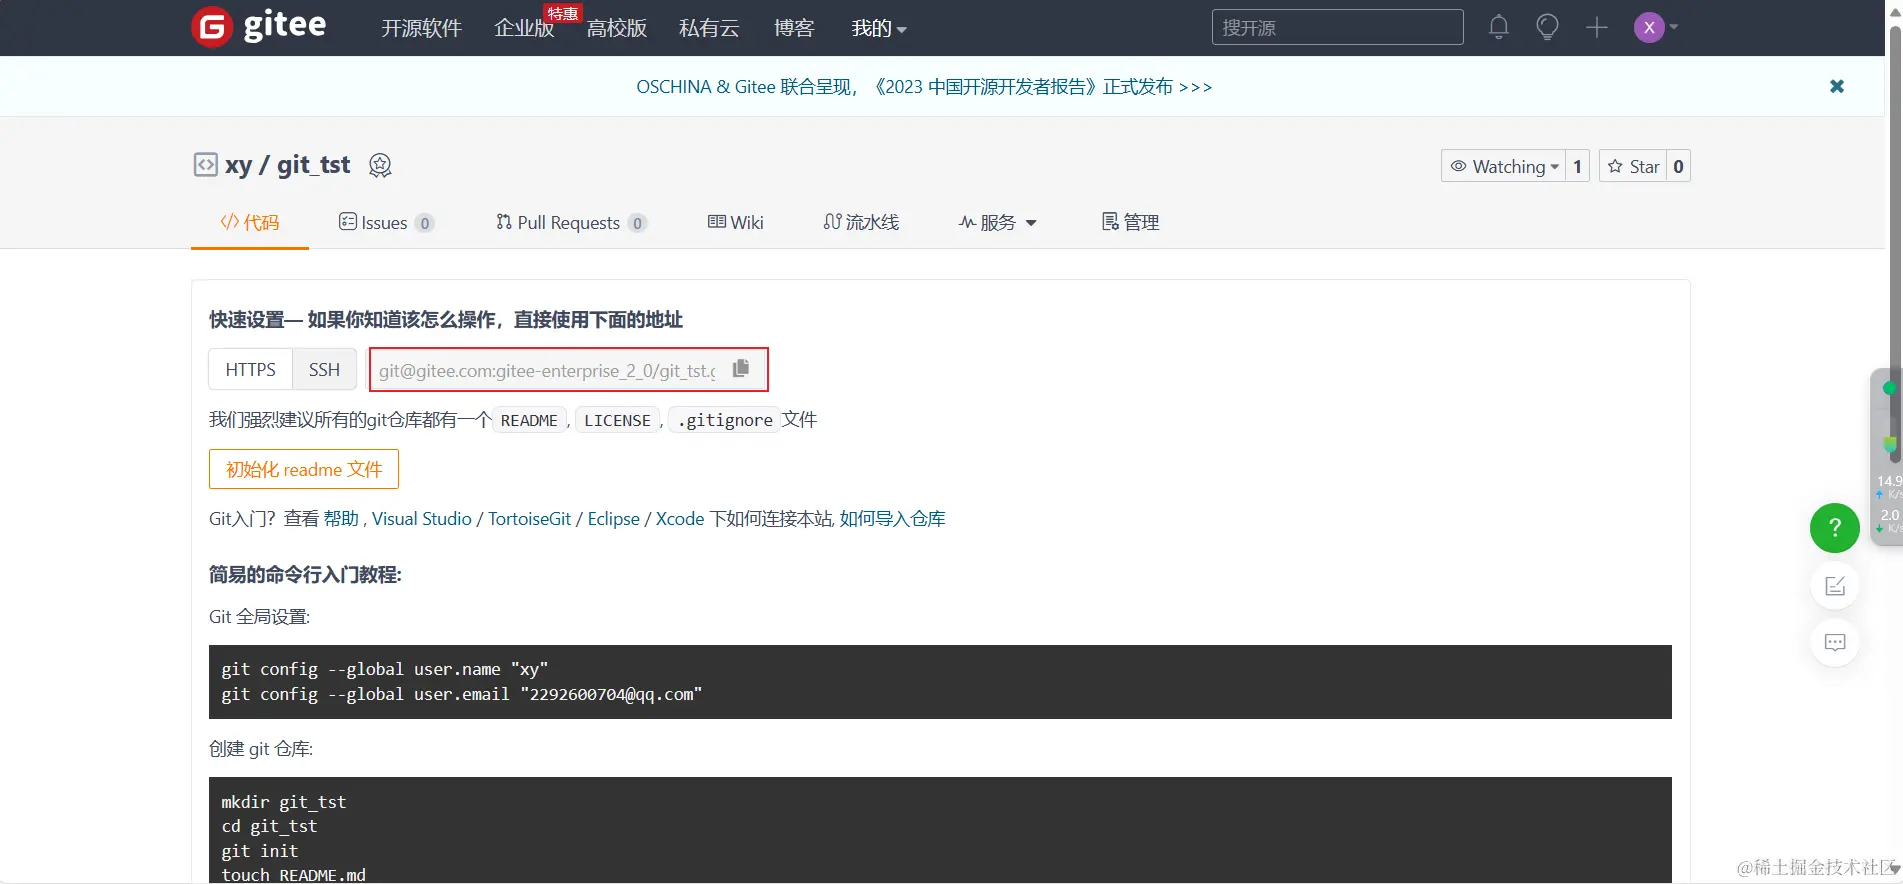Go to 私有云 in top navigation
This screenshot has width=1903, height=884.
pyautogui.click(x=709, y=28)
